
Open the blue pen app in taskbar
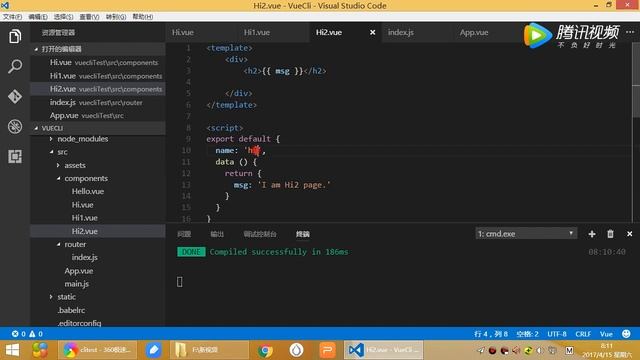coord(153,350)
